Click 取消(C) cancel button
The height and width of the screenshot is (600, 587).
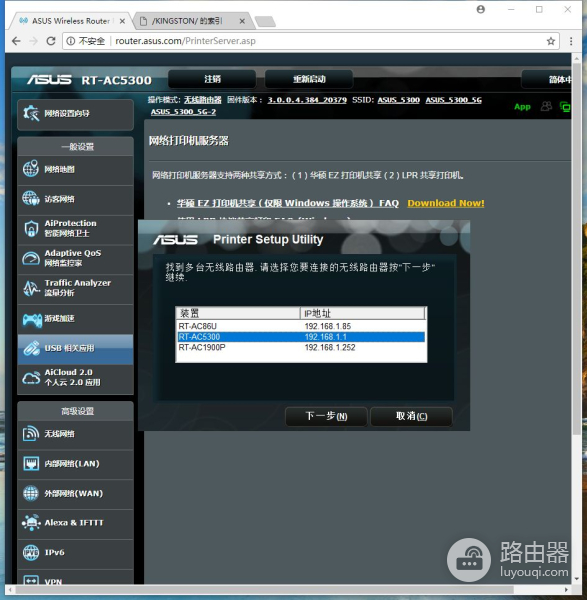point(411,416)
